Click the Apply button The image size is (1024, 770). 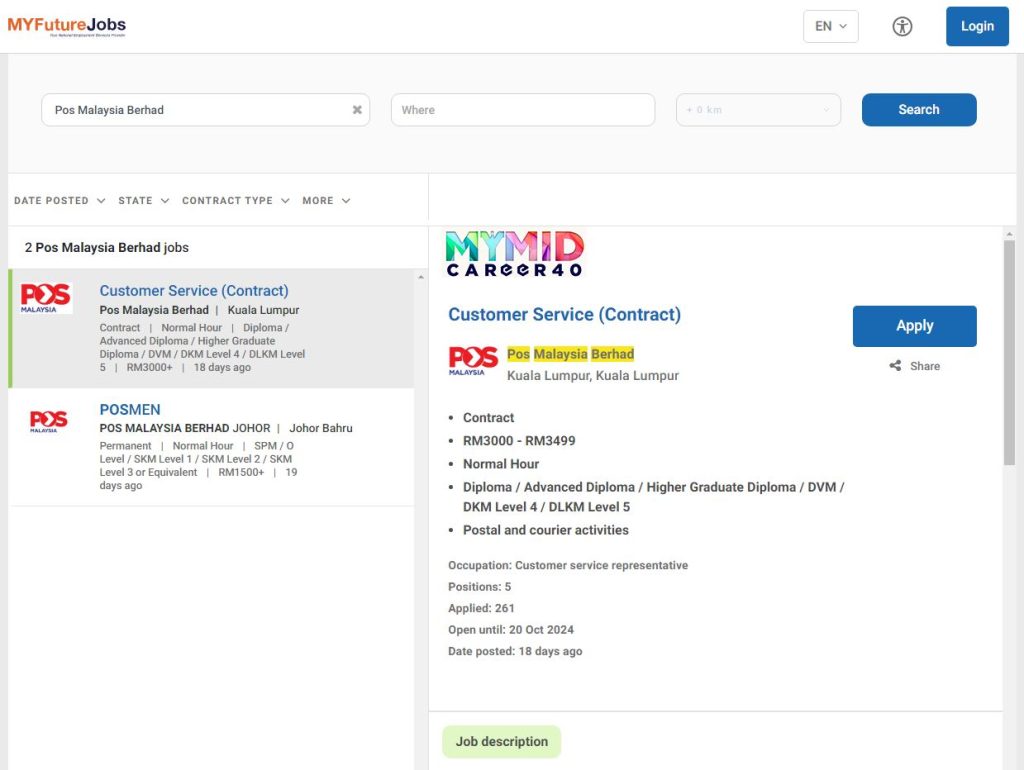pyautogui.click(x=914, y=326)
